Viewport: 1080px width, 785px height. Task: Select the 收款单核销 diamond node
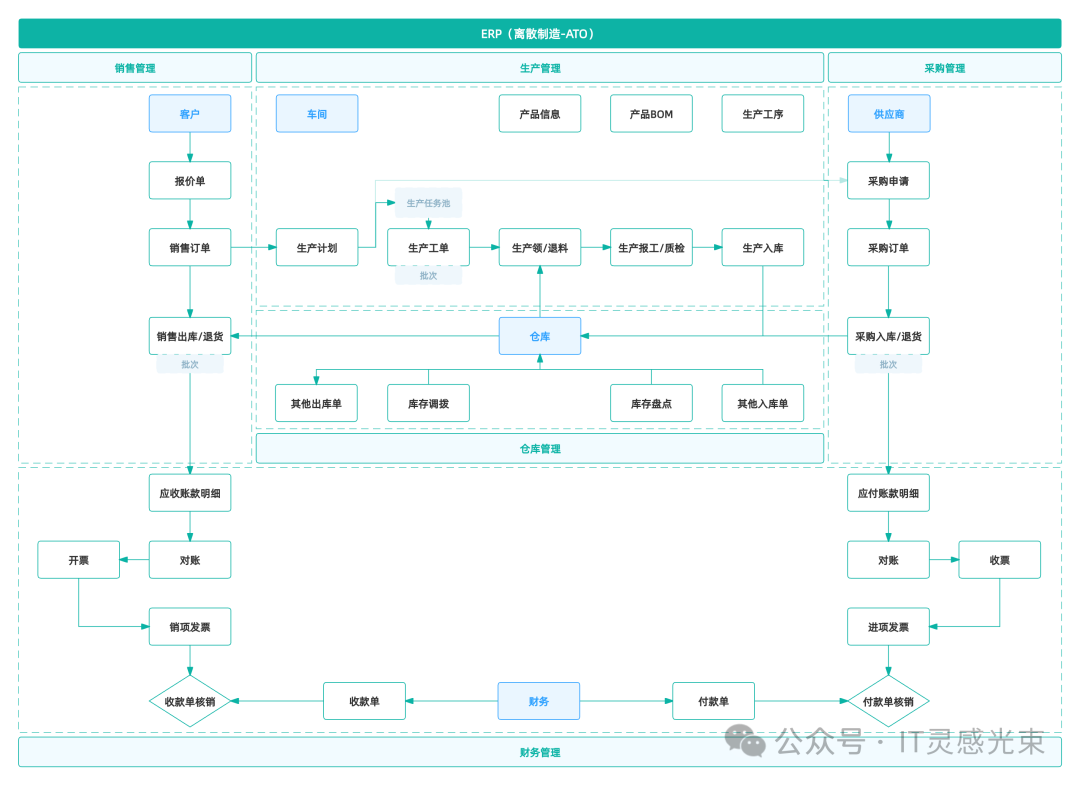tap(190, 702)
